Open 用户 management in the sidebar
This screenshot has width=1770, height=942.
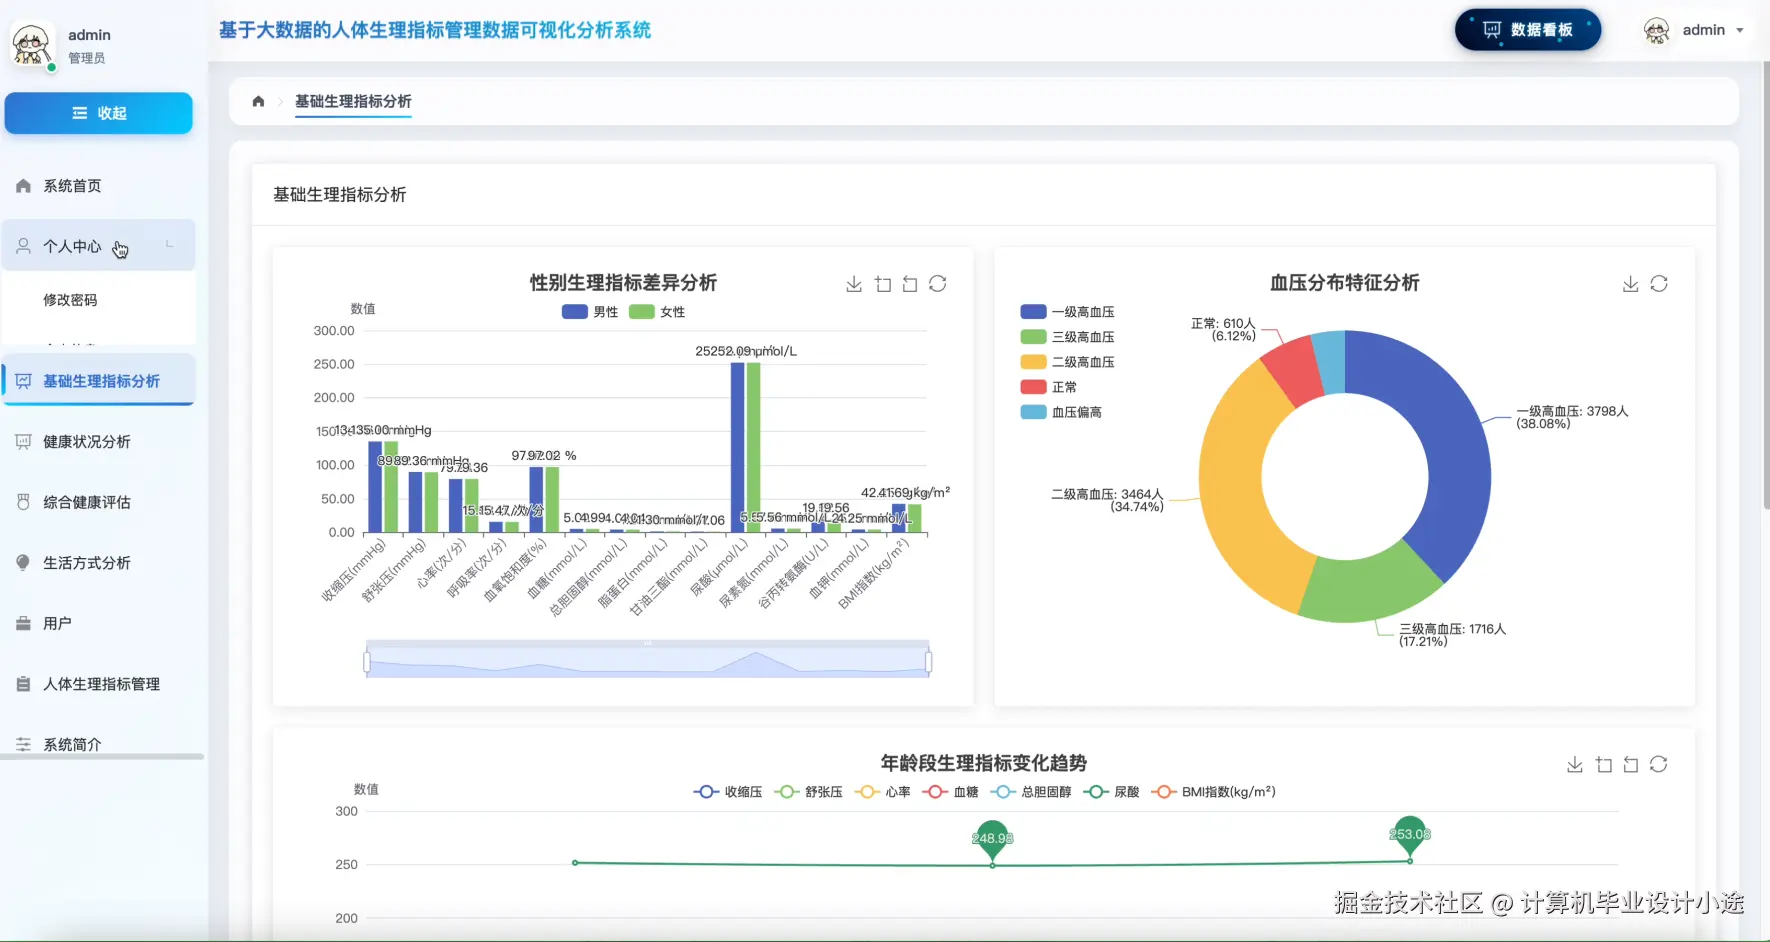98,624
